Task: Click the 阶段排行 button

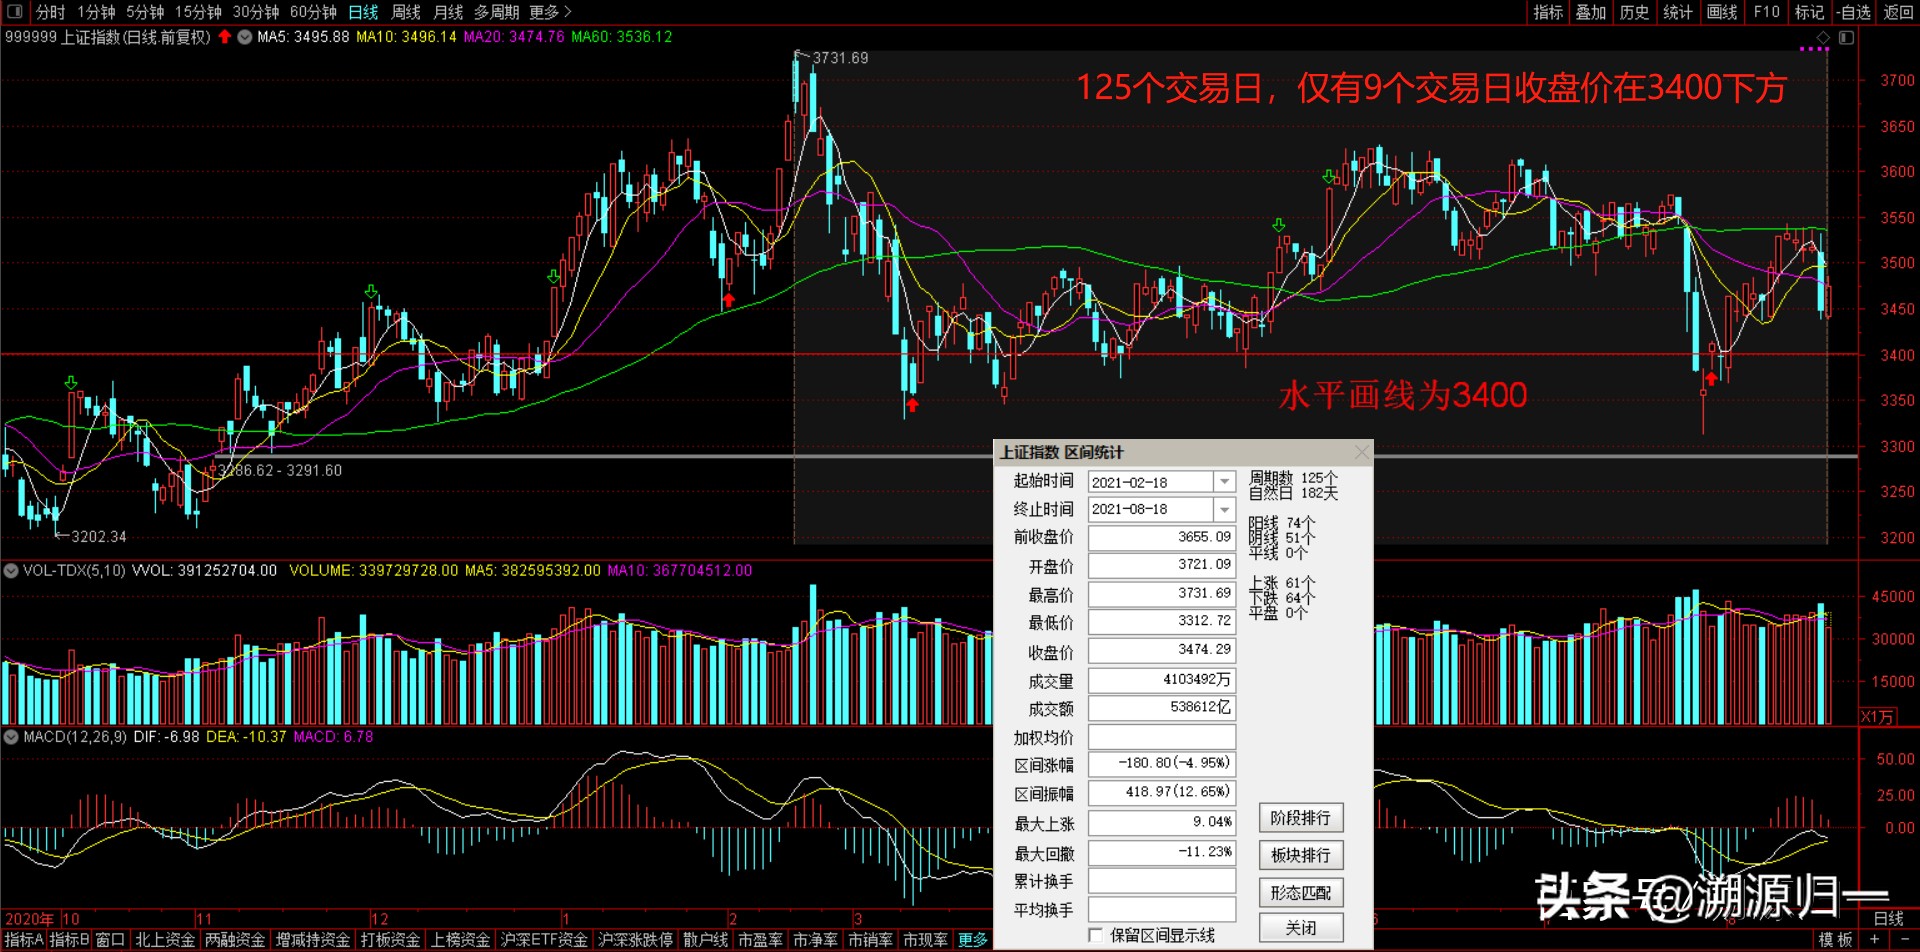Action: click(x=1300, y=818)
